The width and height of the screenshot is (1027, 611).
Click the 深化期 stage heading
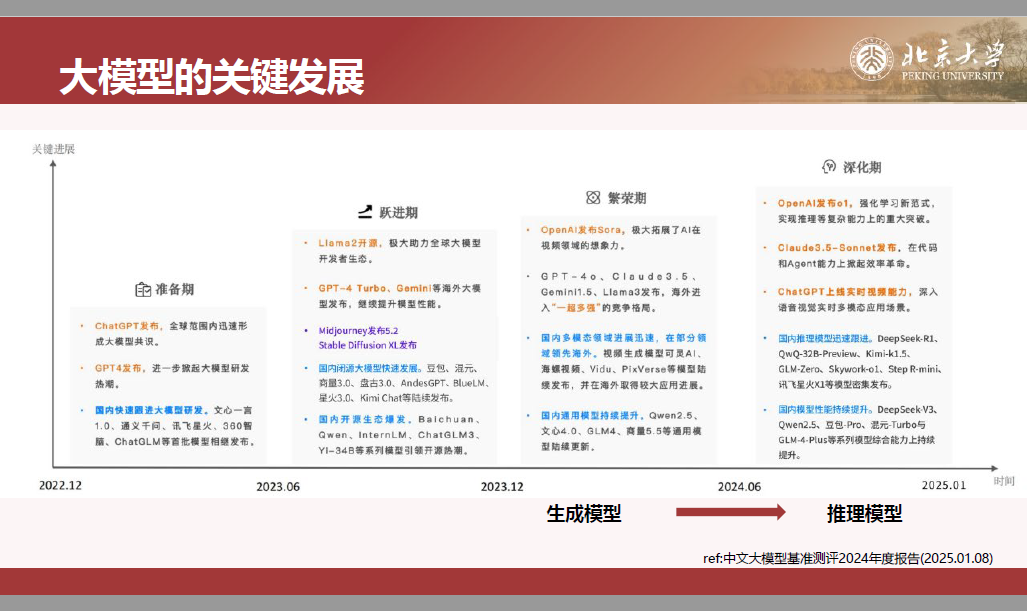pos(862,167)
